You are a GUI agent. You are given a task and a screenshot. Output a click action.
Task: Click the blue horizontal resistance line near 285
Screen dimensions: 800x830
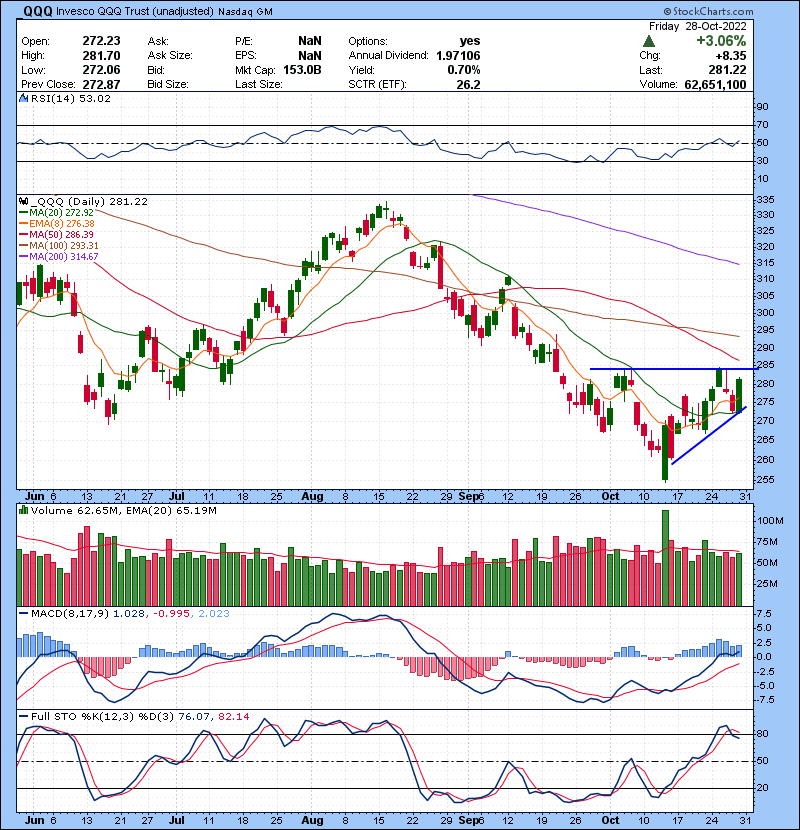(x=674, y=369)
